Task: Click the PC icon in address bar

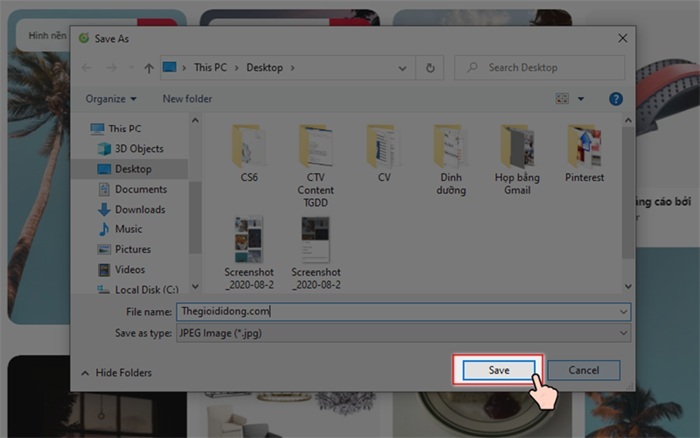Action: coord(169,67)
